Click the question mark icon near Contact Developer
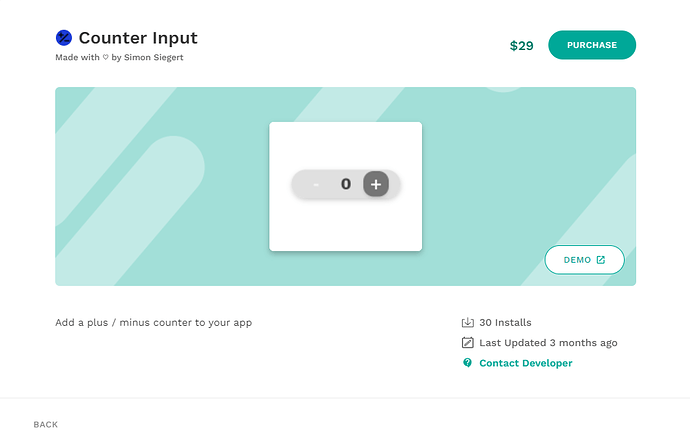This screenshot has height=447, width=690. click(x=467, y=363)
